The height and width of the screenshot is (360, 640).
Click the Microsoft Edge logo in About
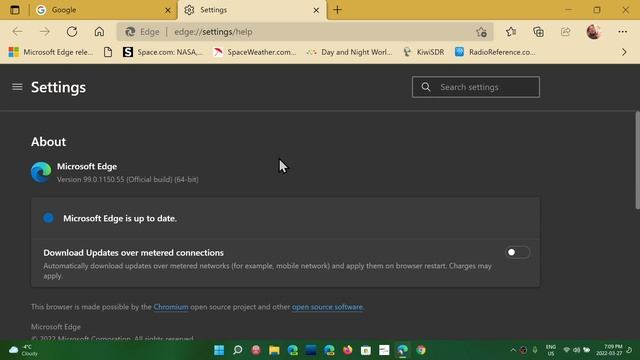point(41,172)
